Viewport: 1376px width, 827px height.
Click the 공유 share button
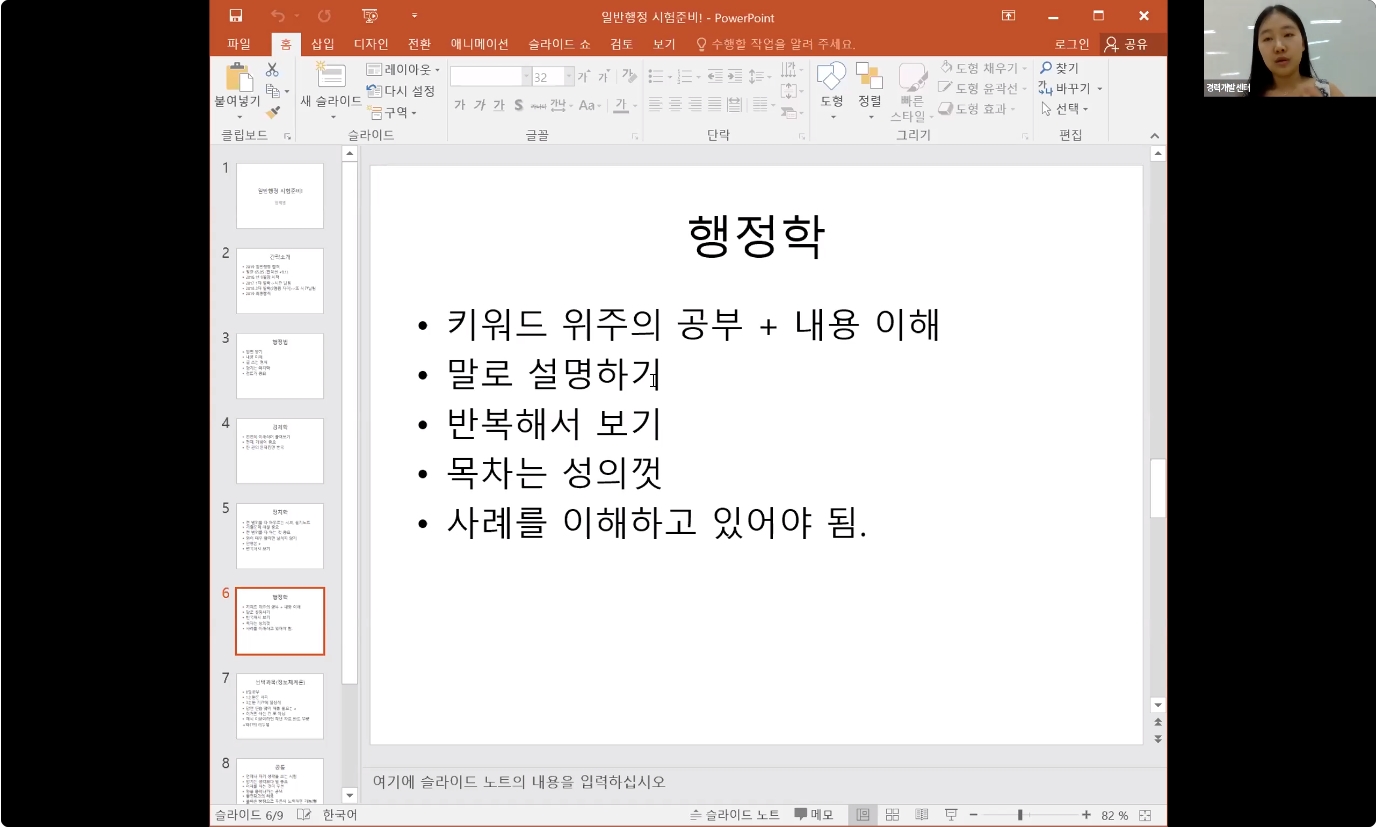(x=1127, y=44)
